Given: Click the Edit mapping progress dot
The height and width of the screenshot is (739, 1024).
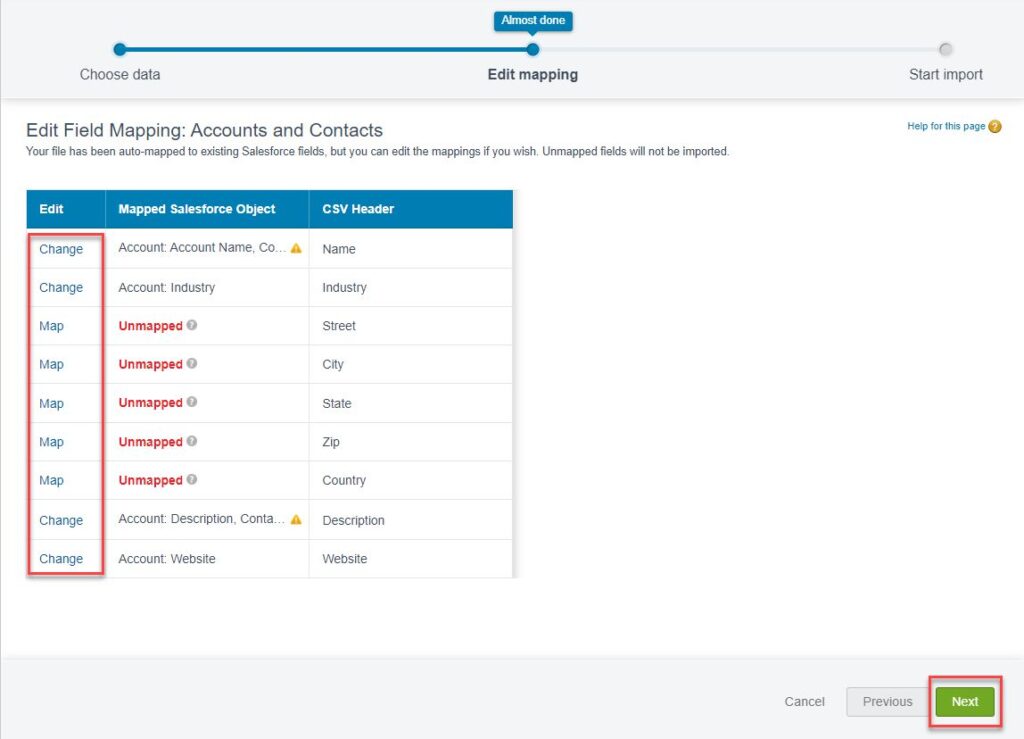Looking at the screenshot, I should point(533,49).
